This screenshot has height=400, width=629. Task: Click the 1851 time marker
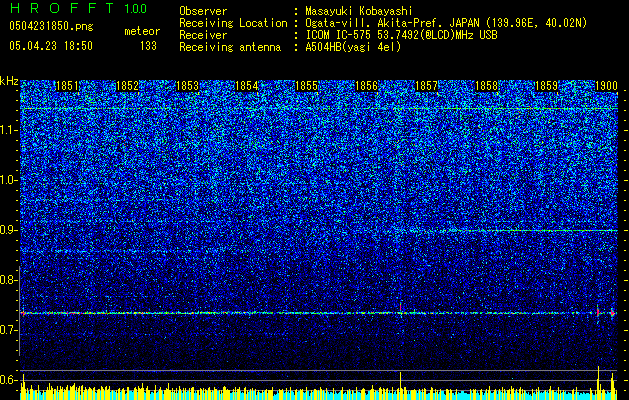click(67, 86)
